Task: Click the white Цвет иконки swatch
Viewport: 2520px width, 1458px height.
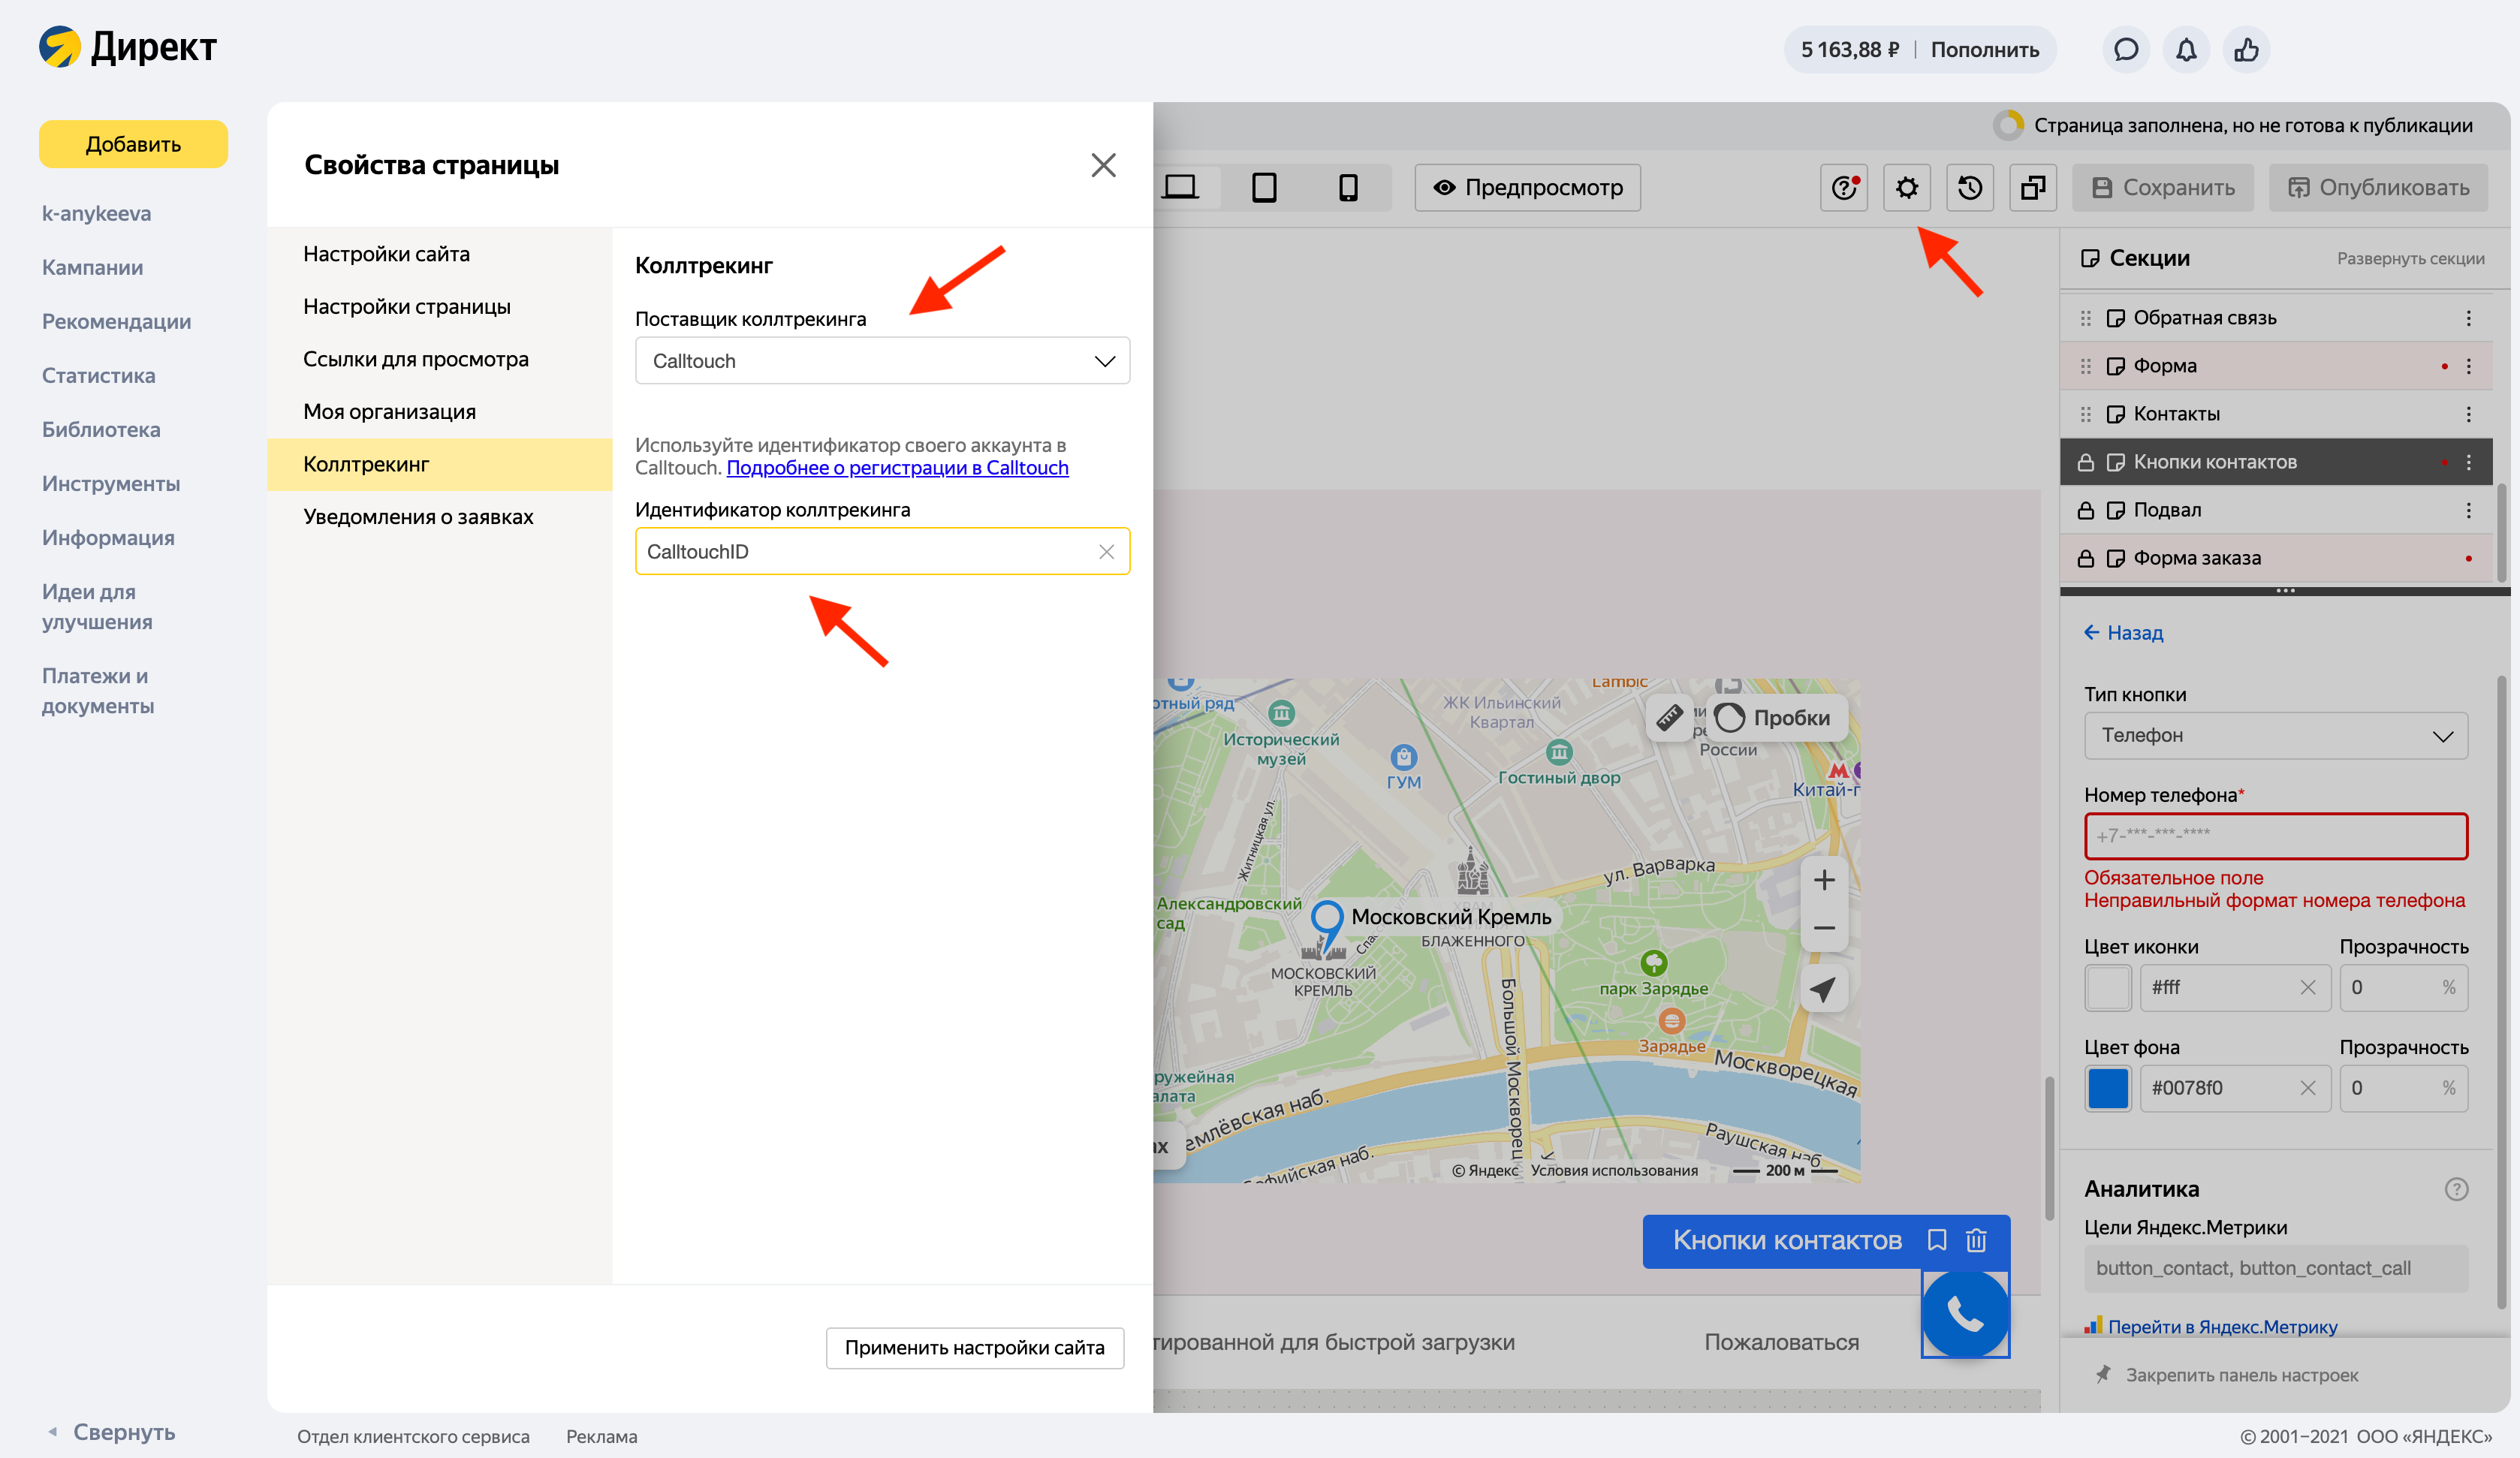Action: (2107, 987)
